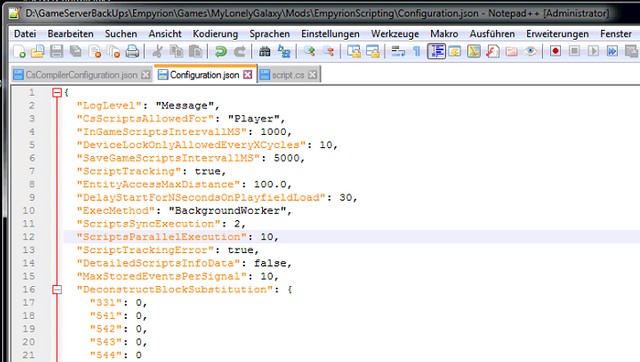640x362 pixels.
Task: Collapse DeconstructBlockSubstitution fold marker
Action: [57, 290]
